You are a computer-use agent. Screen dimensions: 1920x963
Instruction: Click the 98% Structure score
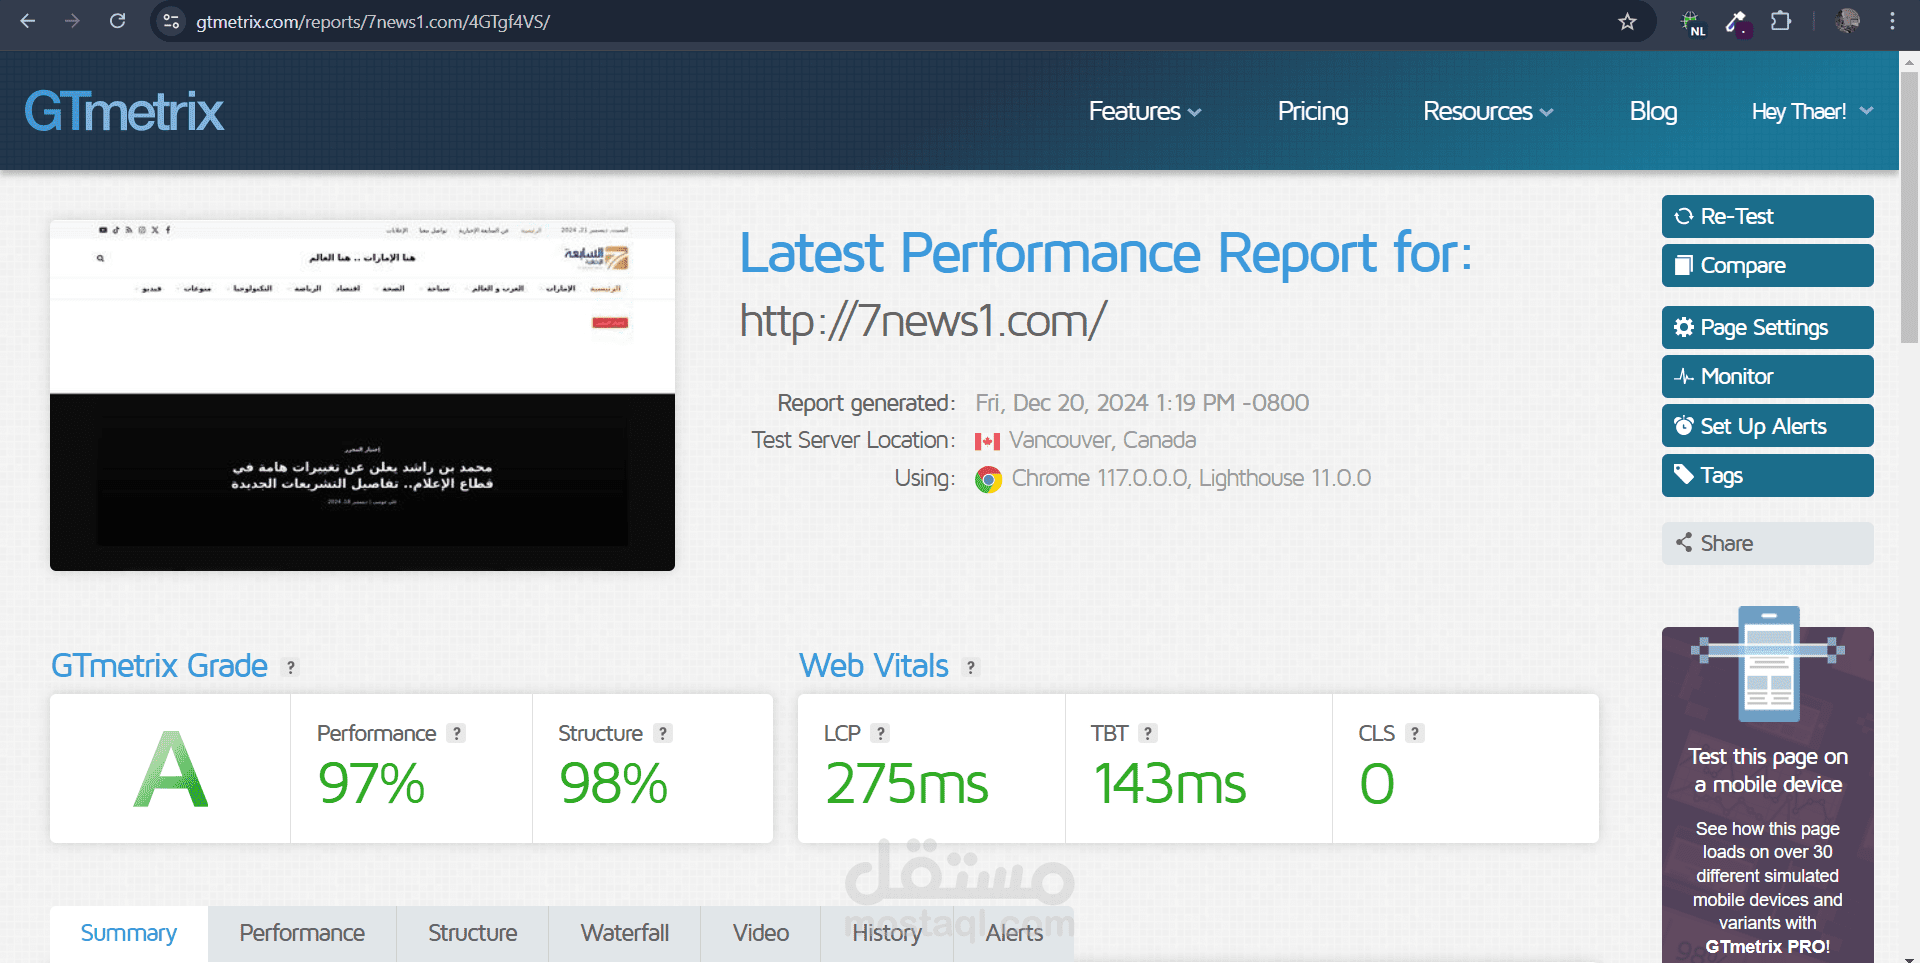point(613,783)
